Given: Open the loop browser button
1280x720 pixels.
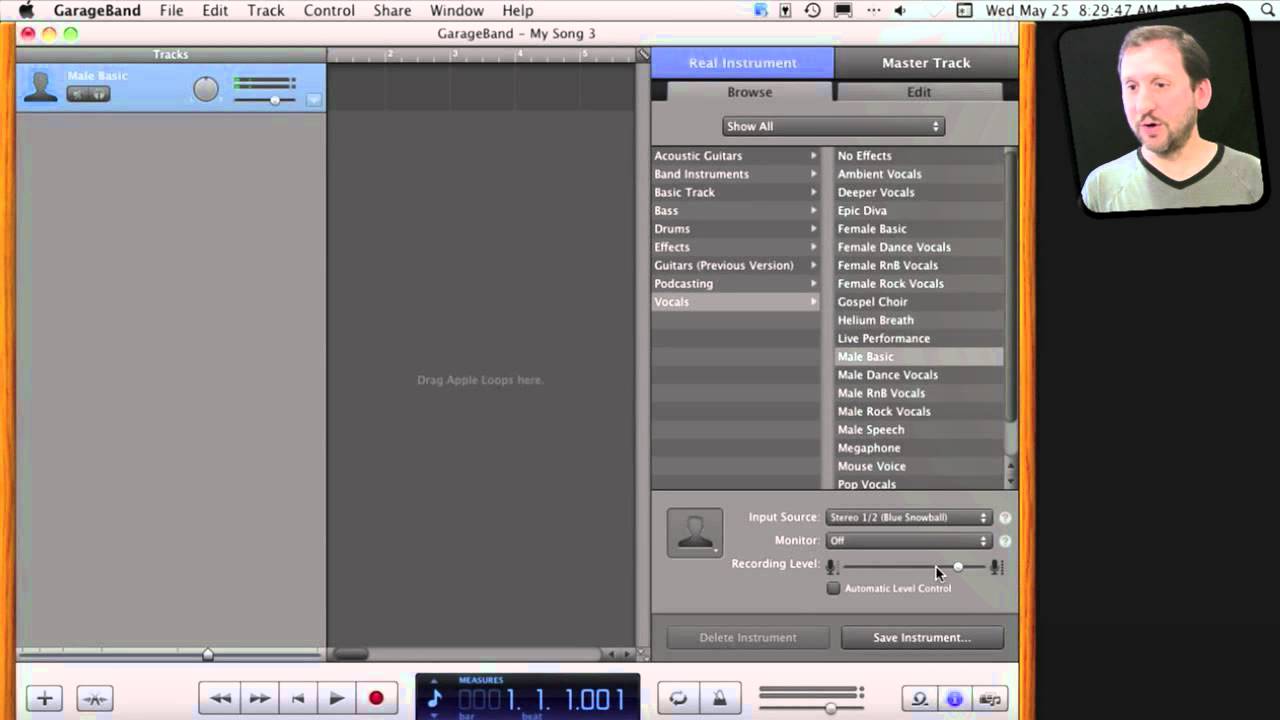Looking at the screenshot, I should tap(919, 698).
